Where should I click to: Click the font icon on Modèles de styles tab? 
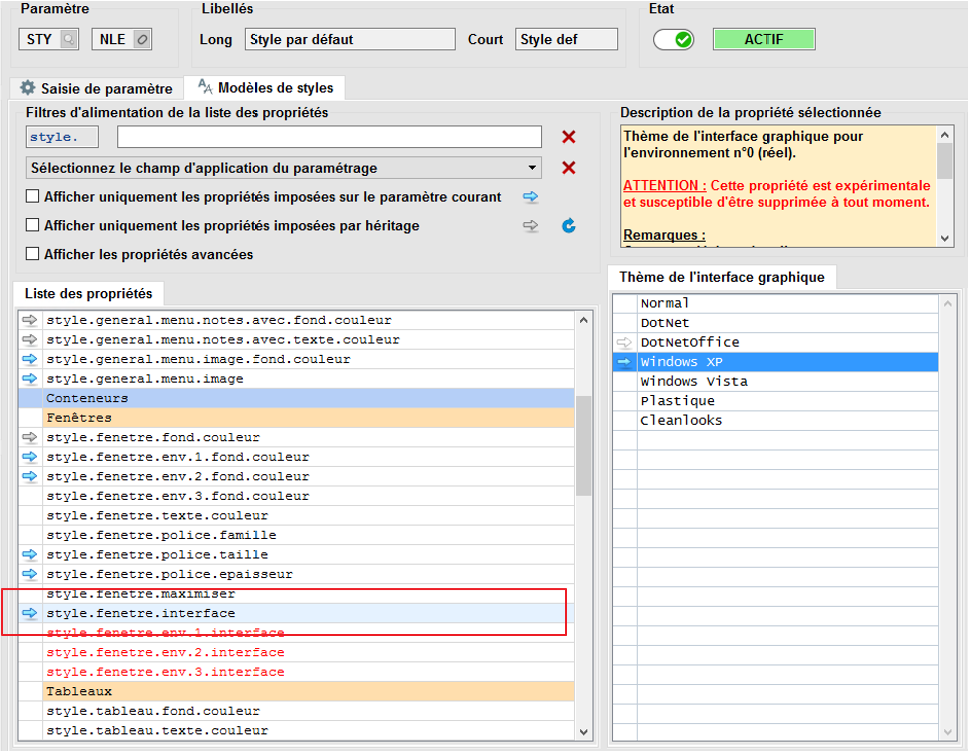205,87
